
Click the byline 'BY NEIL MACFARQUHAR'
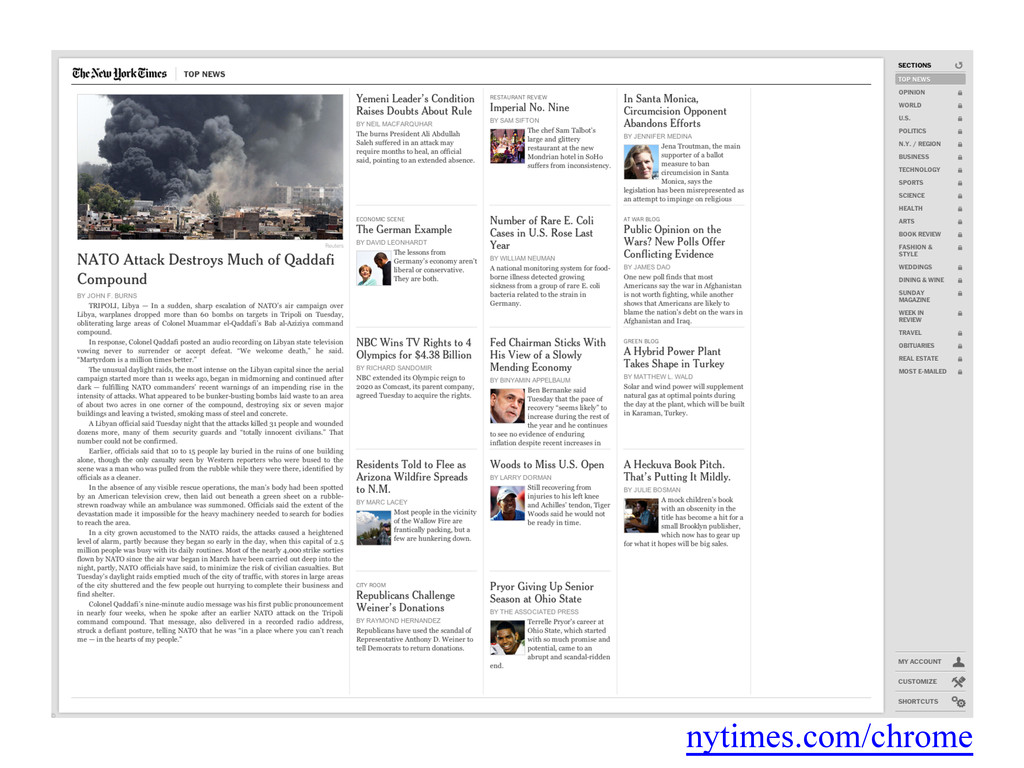click(x=394, y=124)
